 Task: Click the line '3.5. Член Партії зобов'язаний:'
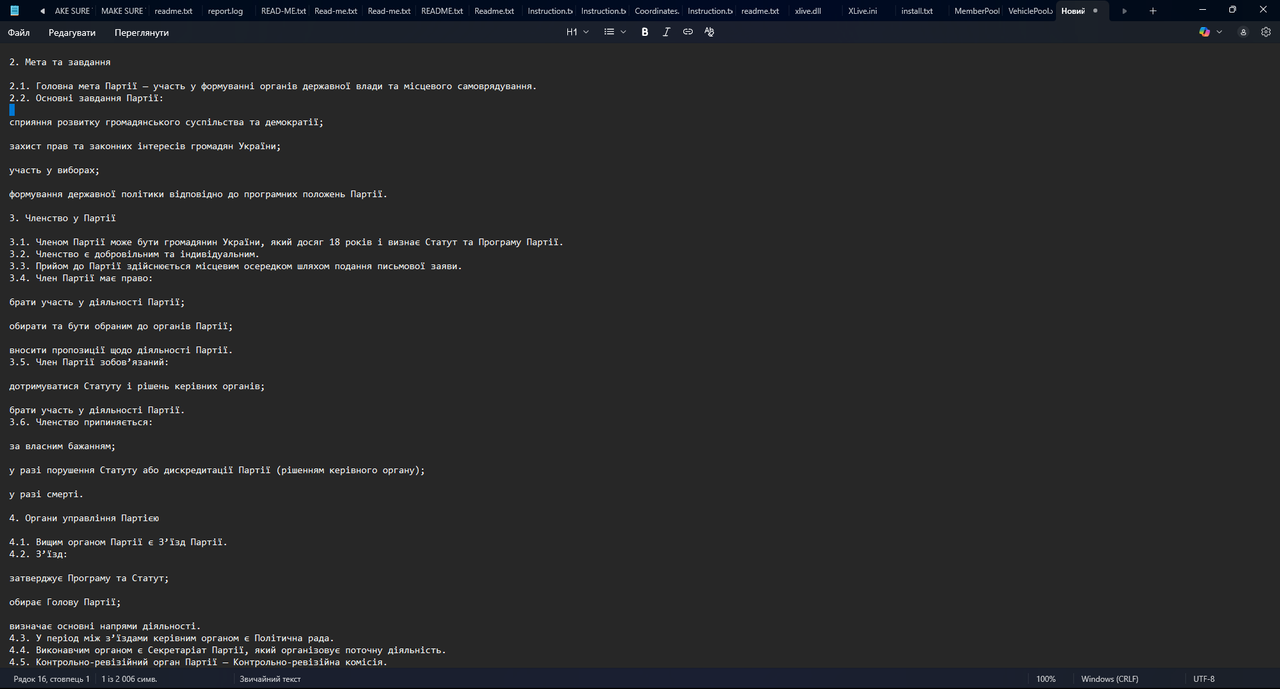coord(89,362)
